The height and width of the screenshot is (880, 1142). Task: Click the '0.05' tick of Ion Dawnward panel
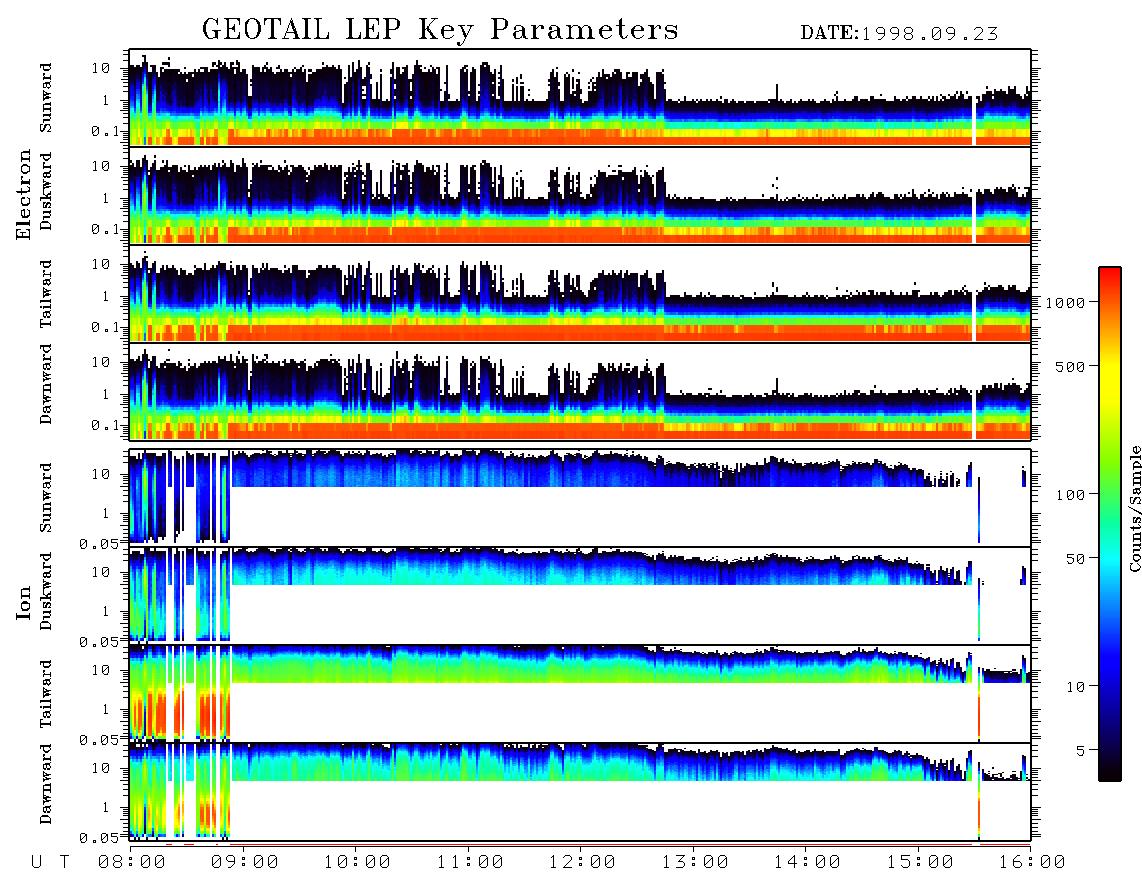[x=100, y=838]
